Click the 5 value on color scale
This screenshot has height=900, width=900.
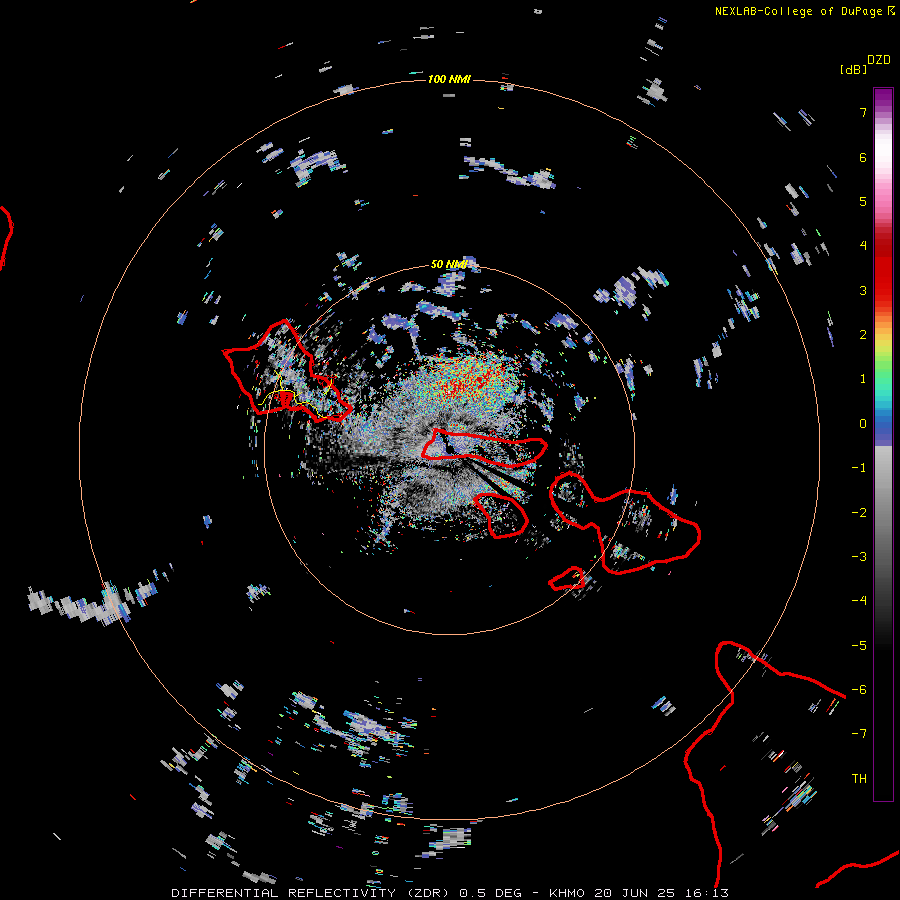coord(863,201)
